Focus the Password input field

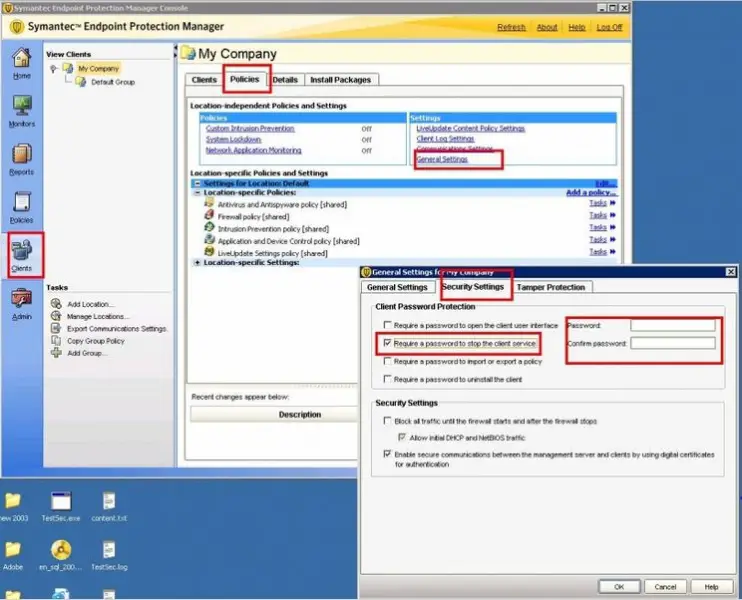673,325
